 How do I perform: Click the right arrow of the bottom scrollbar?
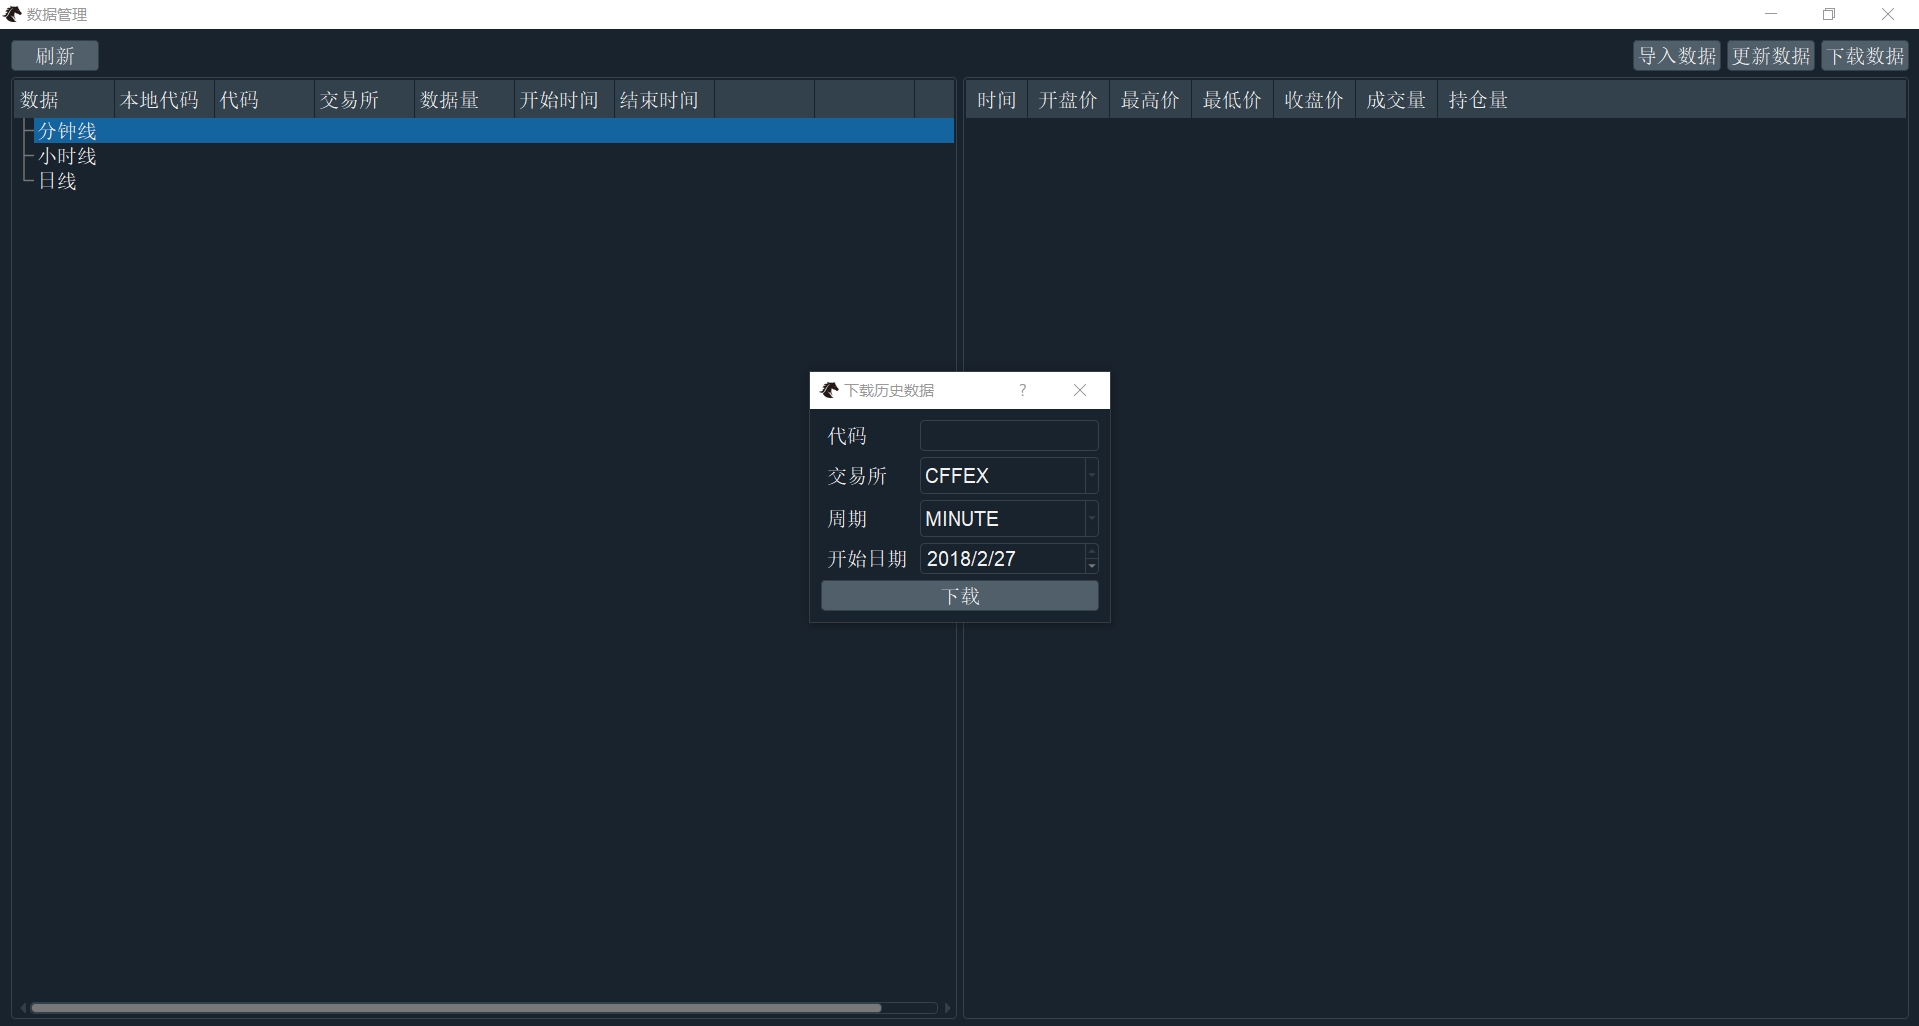(946, 1007)
